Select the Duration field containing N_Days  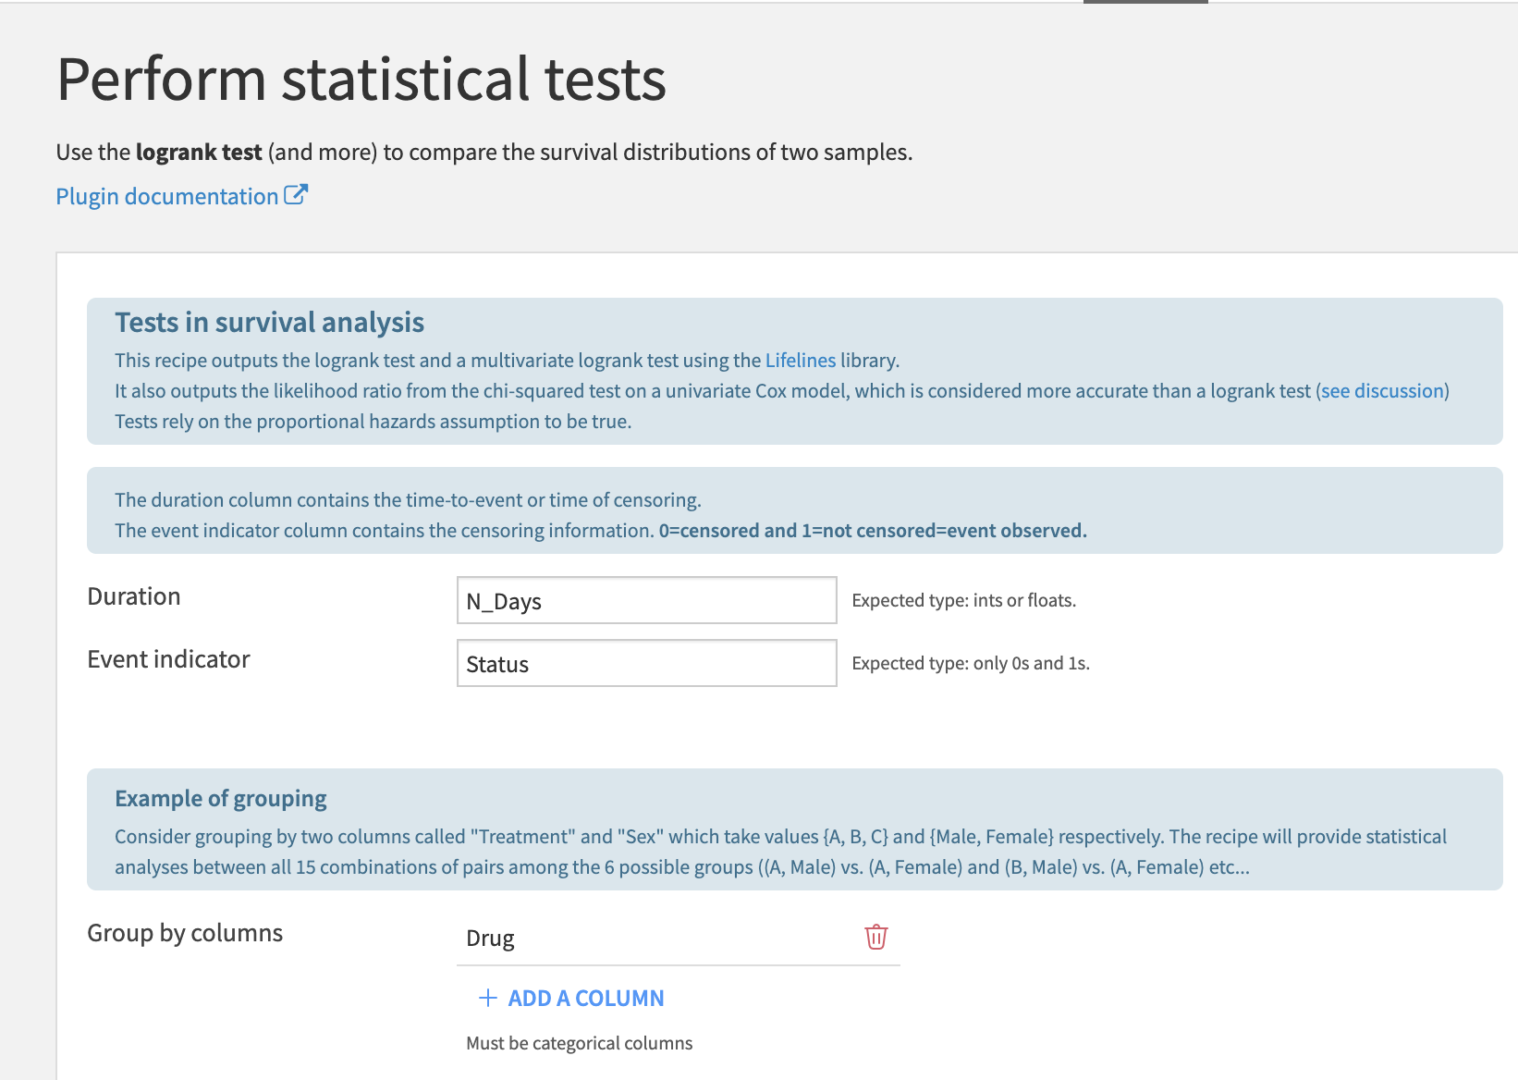click(x=646, y=600)
